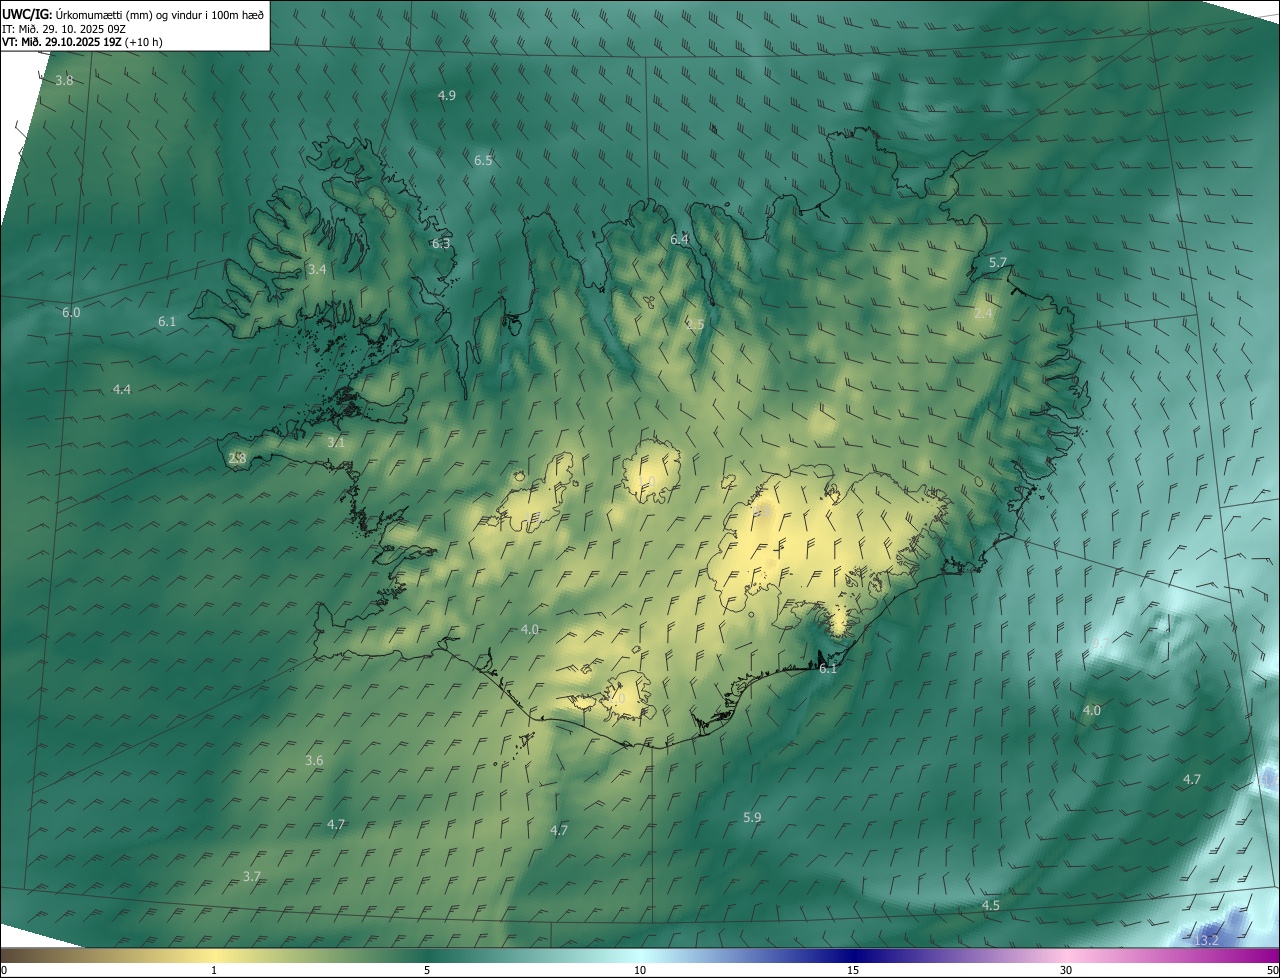Click the 3.8 value label

coord(64,80)
